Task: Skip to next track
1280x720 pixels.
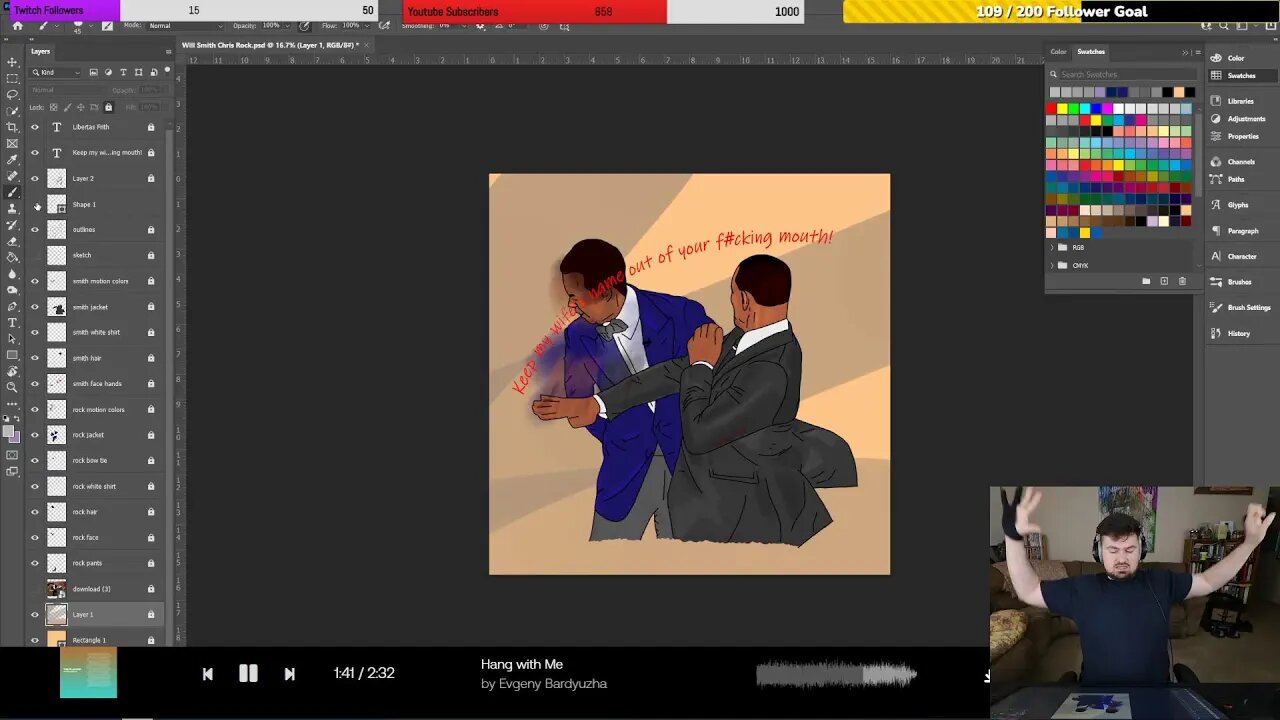Action: pyautogui.click(x=289, y=674)
